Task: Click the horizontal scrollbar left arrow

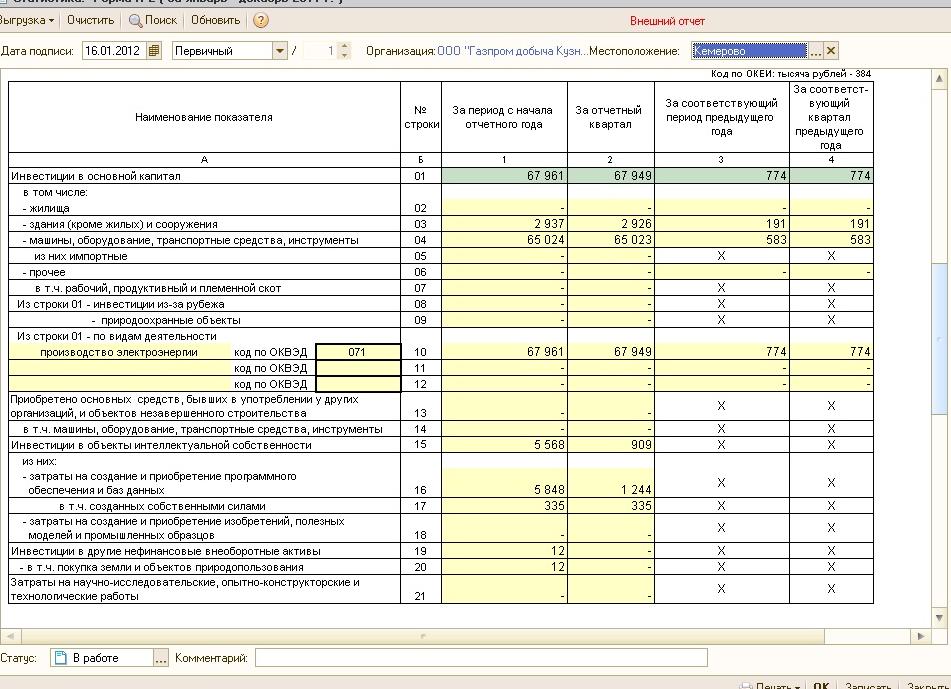Action: point(9,636)
